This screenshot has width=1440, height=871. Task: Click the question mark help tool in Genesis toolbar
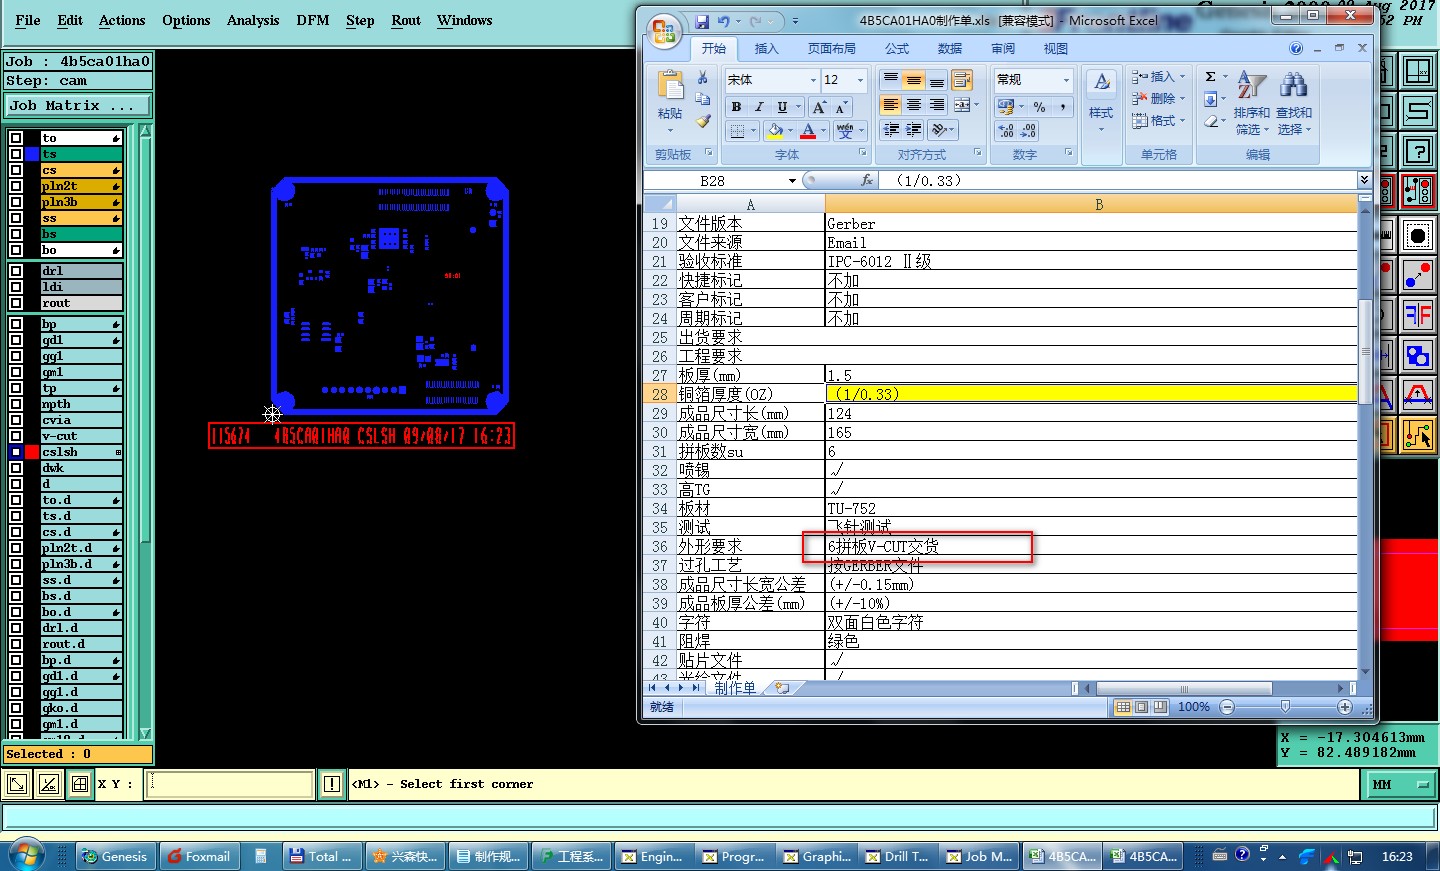(1418, 151)
